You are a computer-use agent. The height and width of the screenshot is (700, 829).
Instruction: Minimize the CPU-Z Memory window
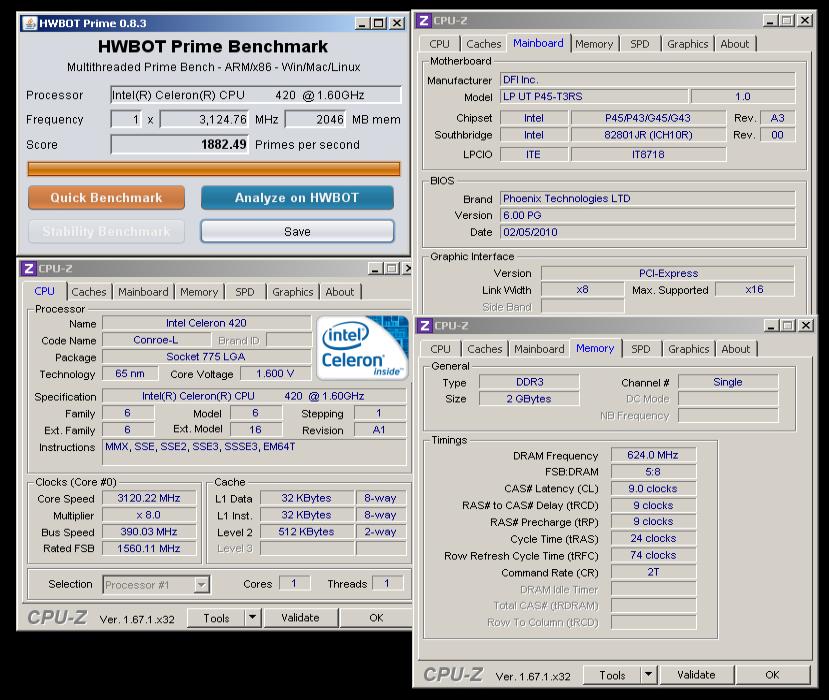pos(771,326)
